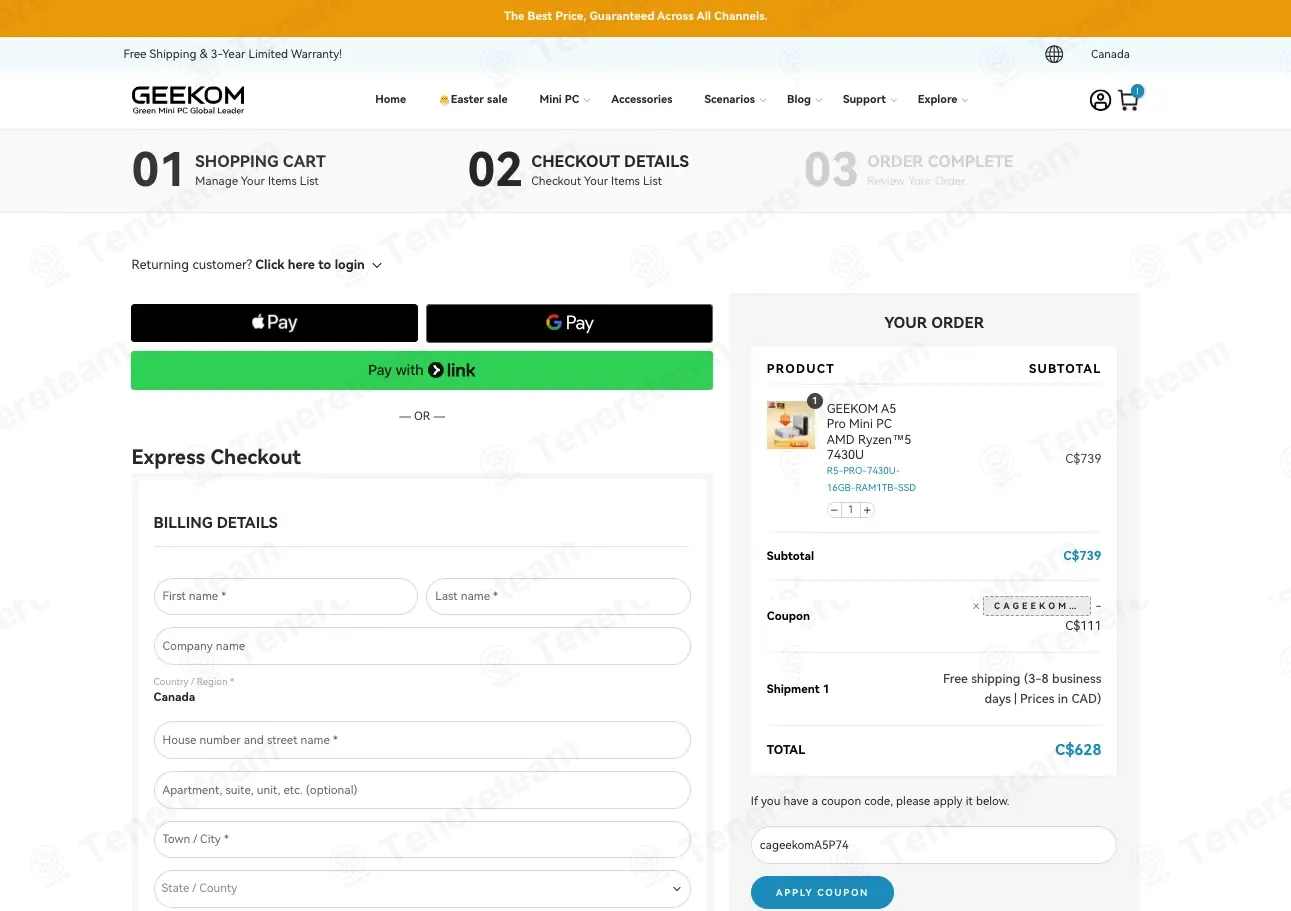
Task: Focus the Company name field
Action: [422, 646]
